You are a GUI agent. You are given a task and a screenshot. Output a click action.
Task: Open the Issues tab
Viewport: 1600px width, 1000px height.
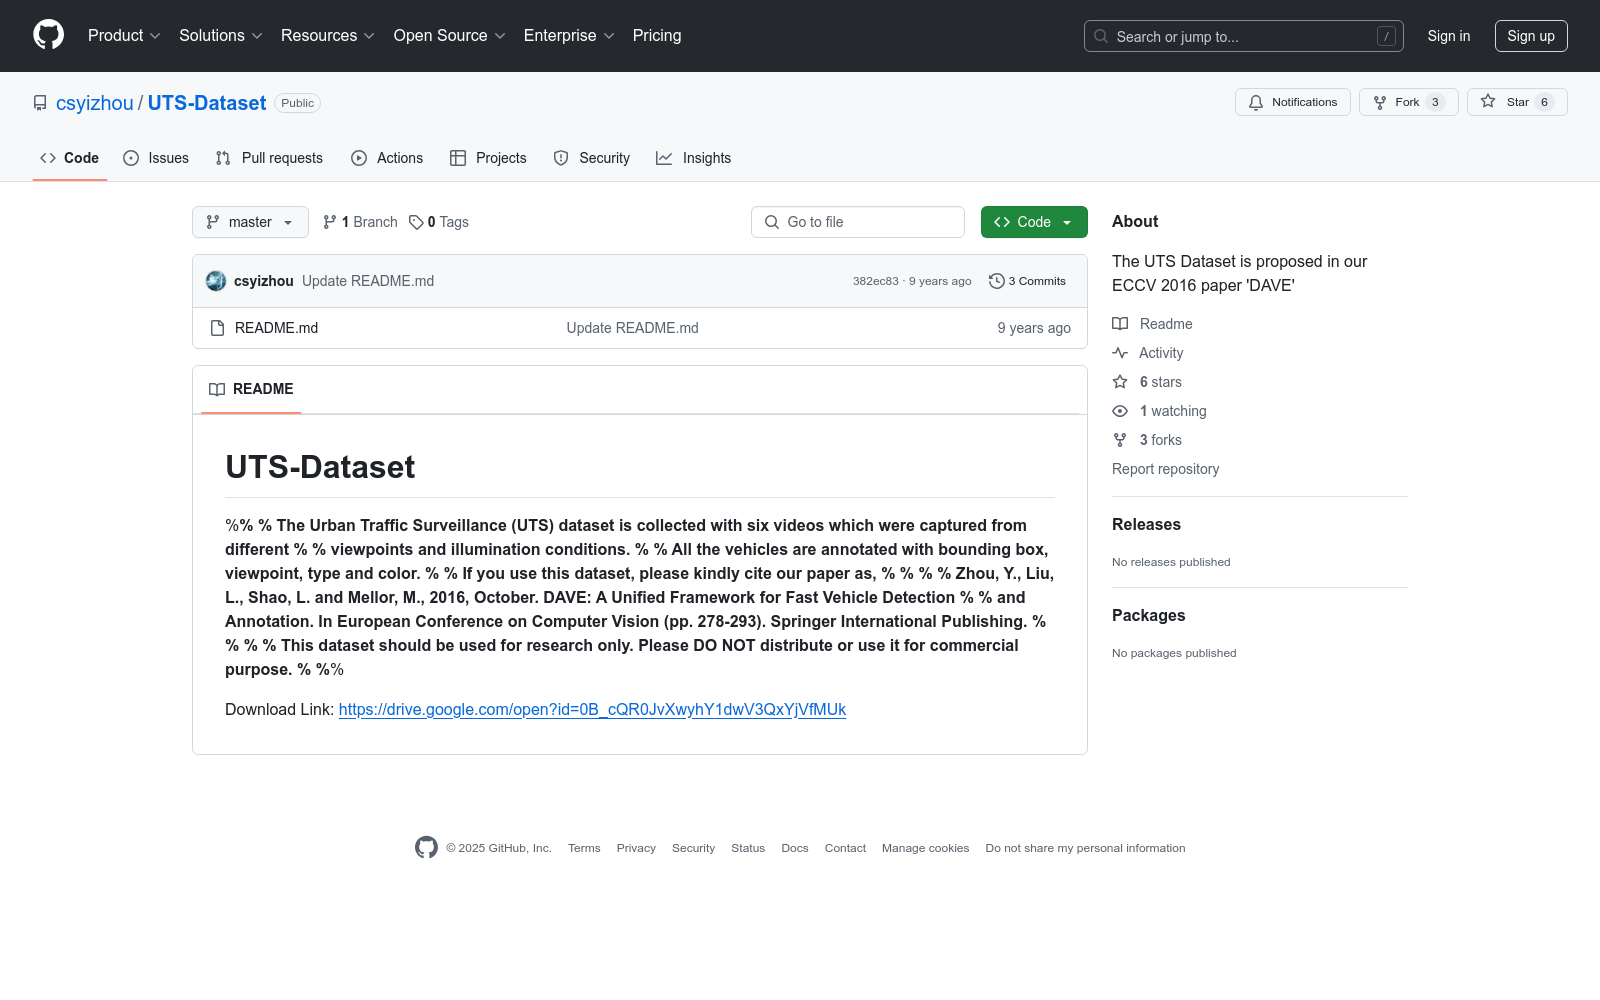click(156, 158)
